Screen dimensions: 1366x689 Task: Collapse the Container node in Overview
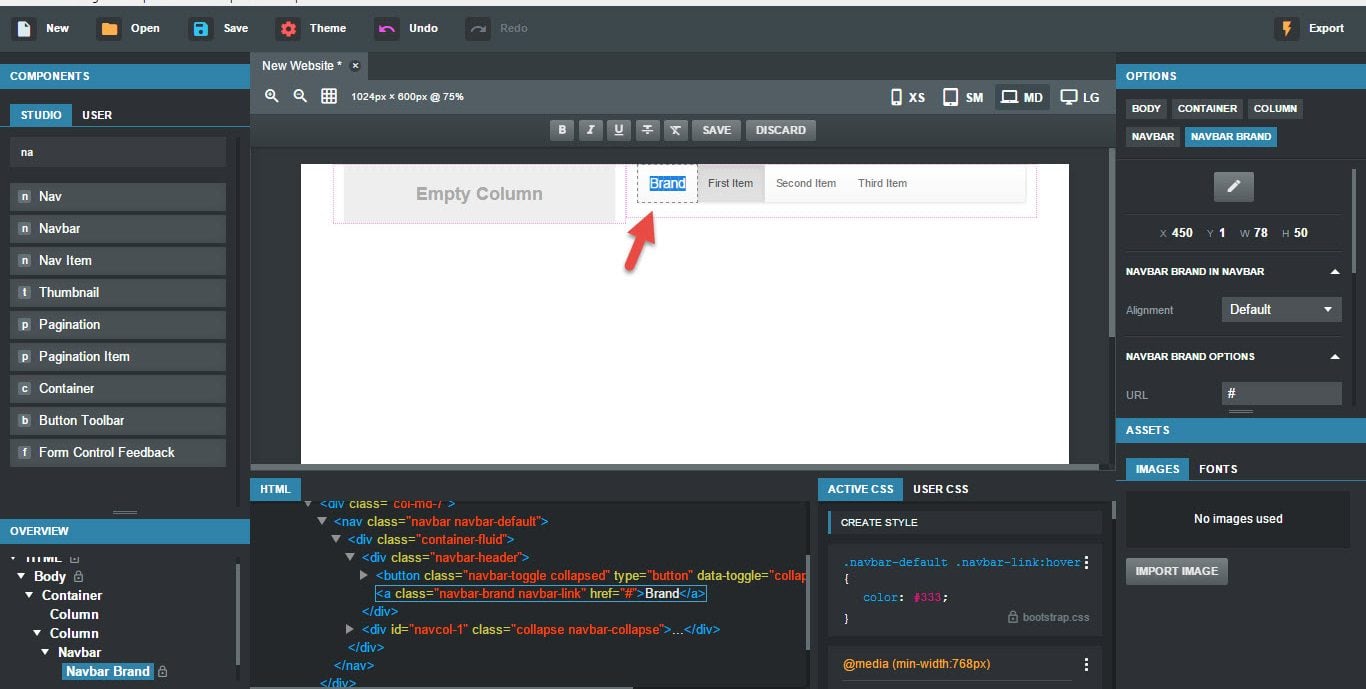point(30,595)
